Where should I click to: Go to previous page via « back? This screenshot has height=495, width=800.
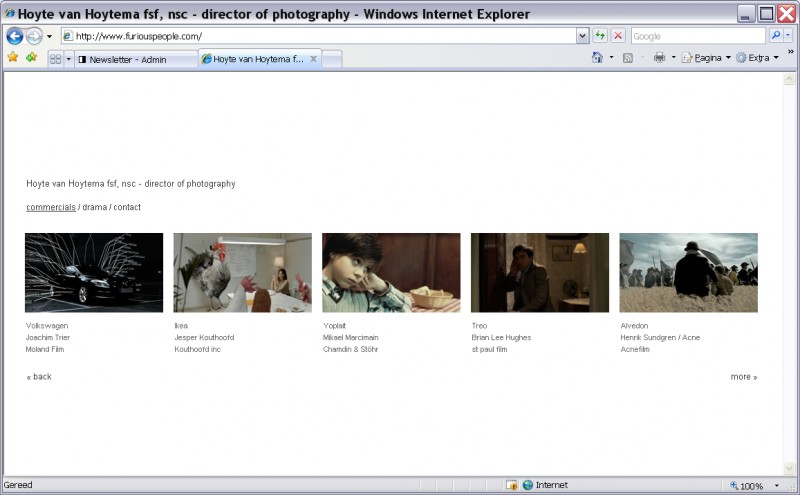coord(39,377)
